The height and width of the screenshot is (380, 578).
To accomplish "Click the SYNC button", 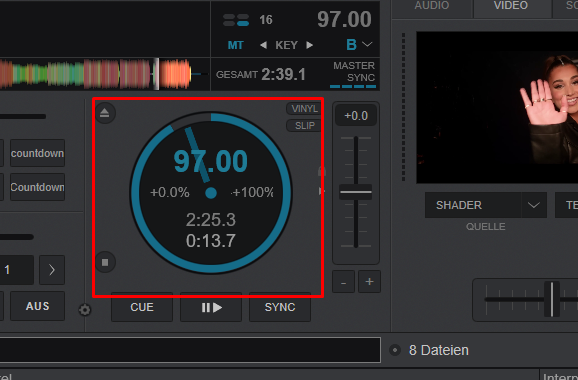I will pyautogui.click(x=280, y=307).
